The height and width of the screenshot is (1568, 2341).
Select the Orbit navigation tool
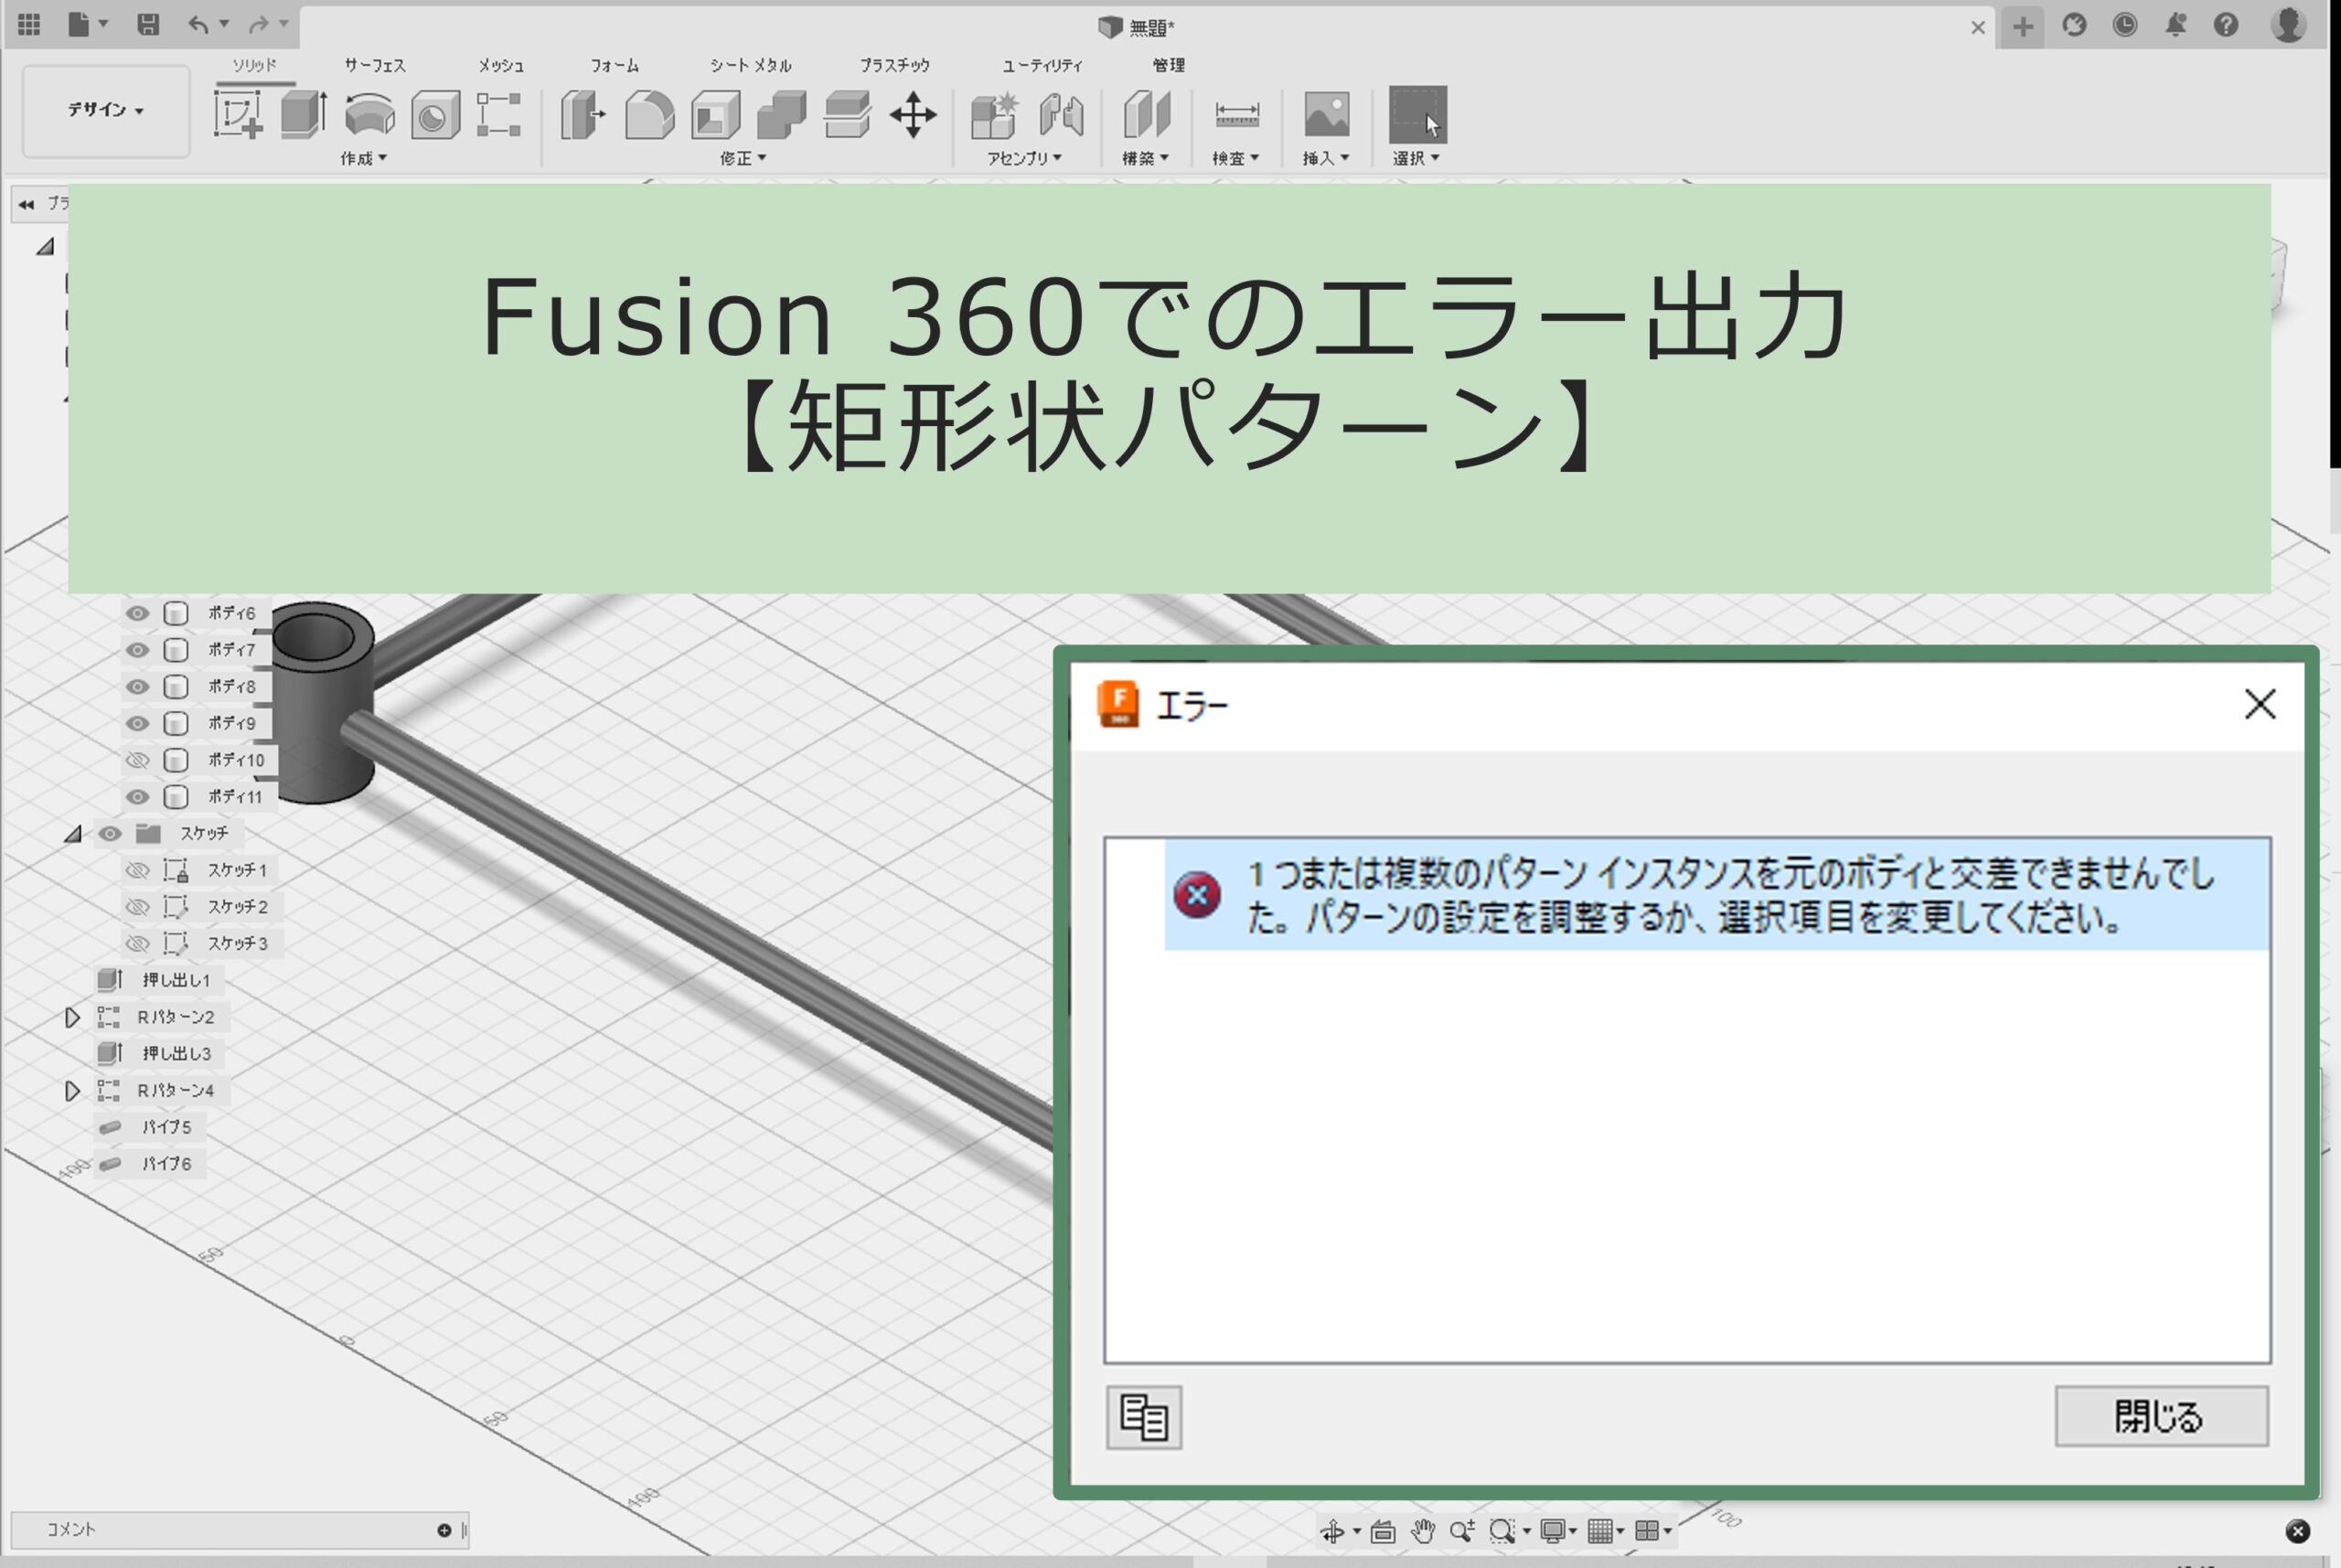point(1332,1531)
